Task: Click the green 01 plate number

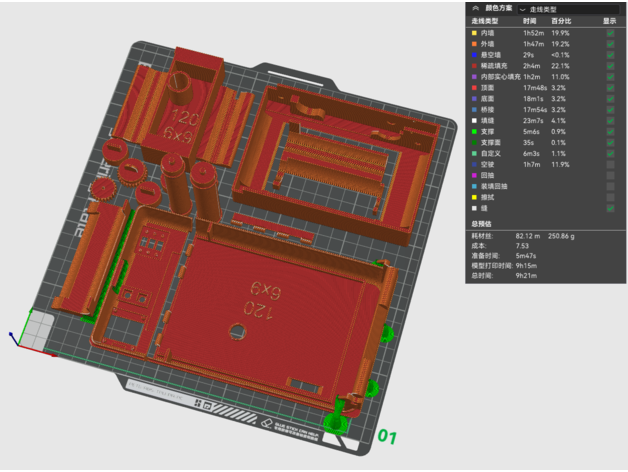Action: (387, 437)
